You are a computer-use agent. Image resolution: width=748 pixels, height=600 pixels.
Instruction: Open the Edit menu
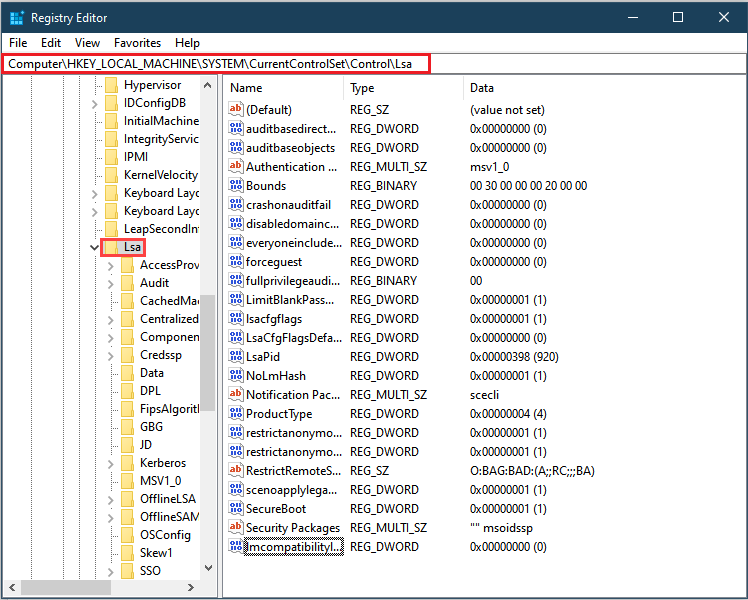point(51,43)
